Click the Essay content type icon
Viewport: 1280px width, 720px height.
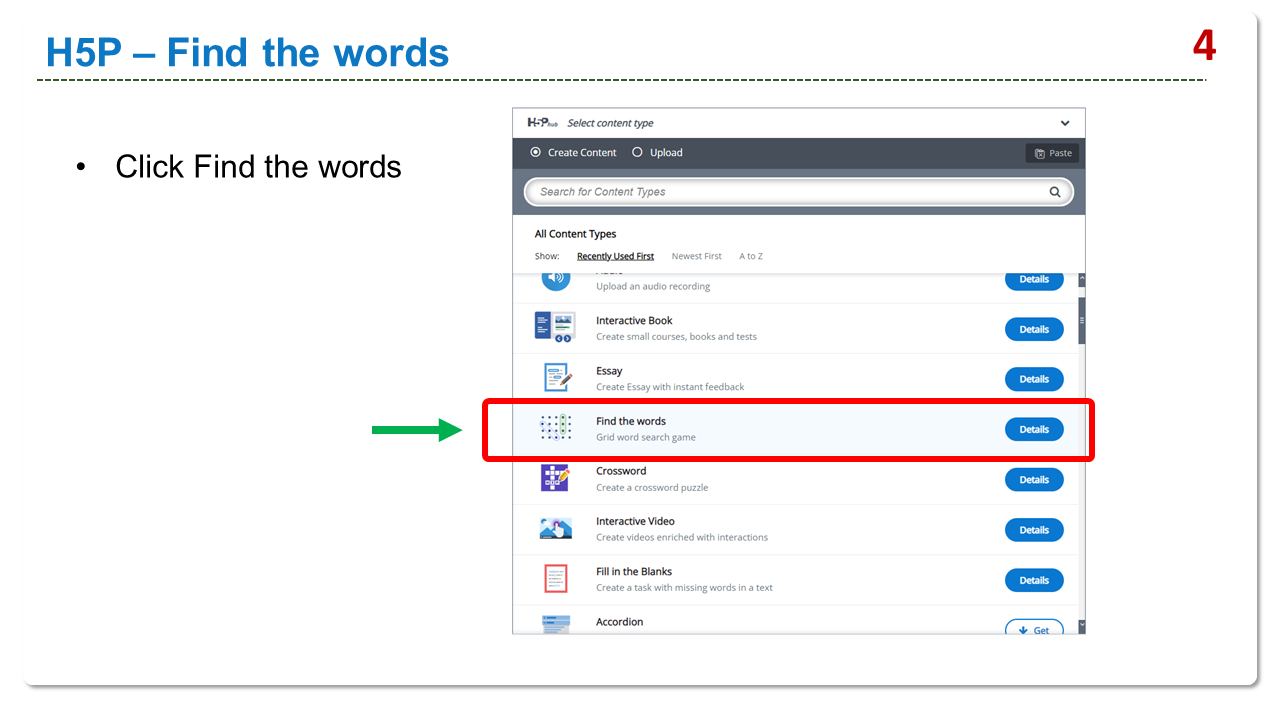click(555, 378)
